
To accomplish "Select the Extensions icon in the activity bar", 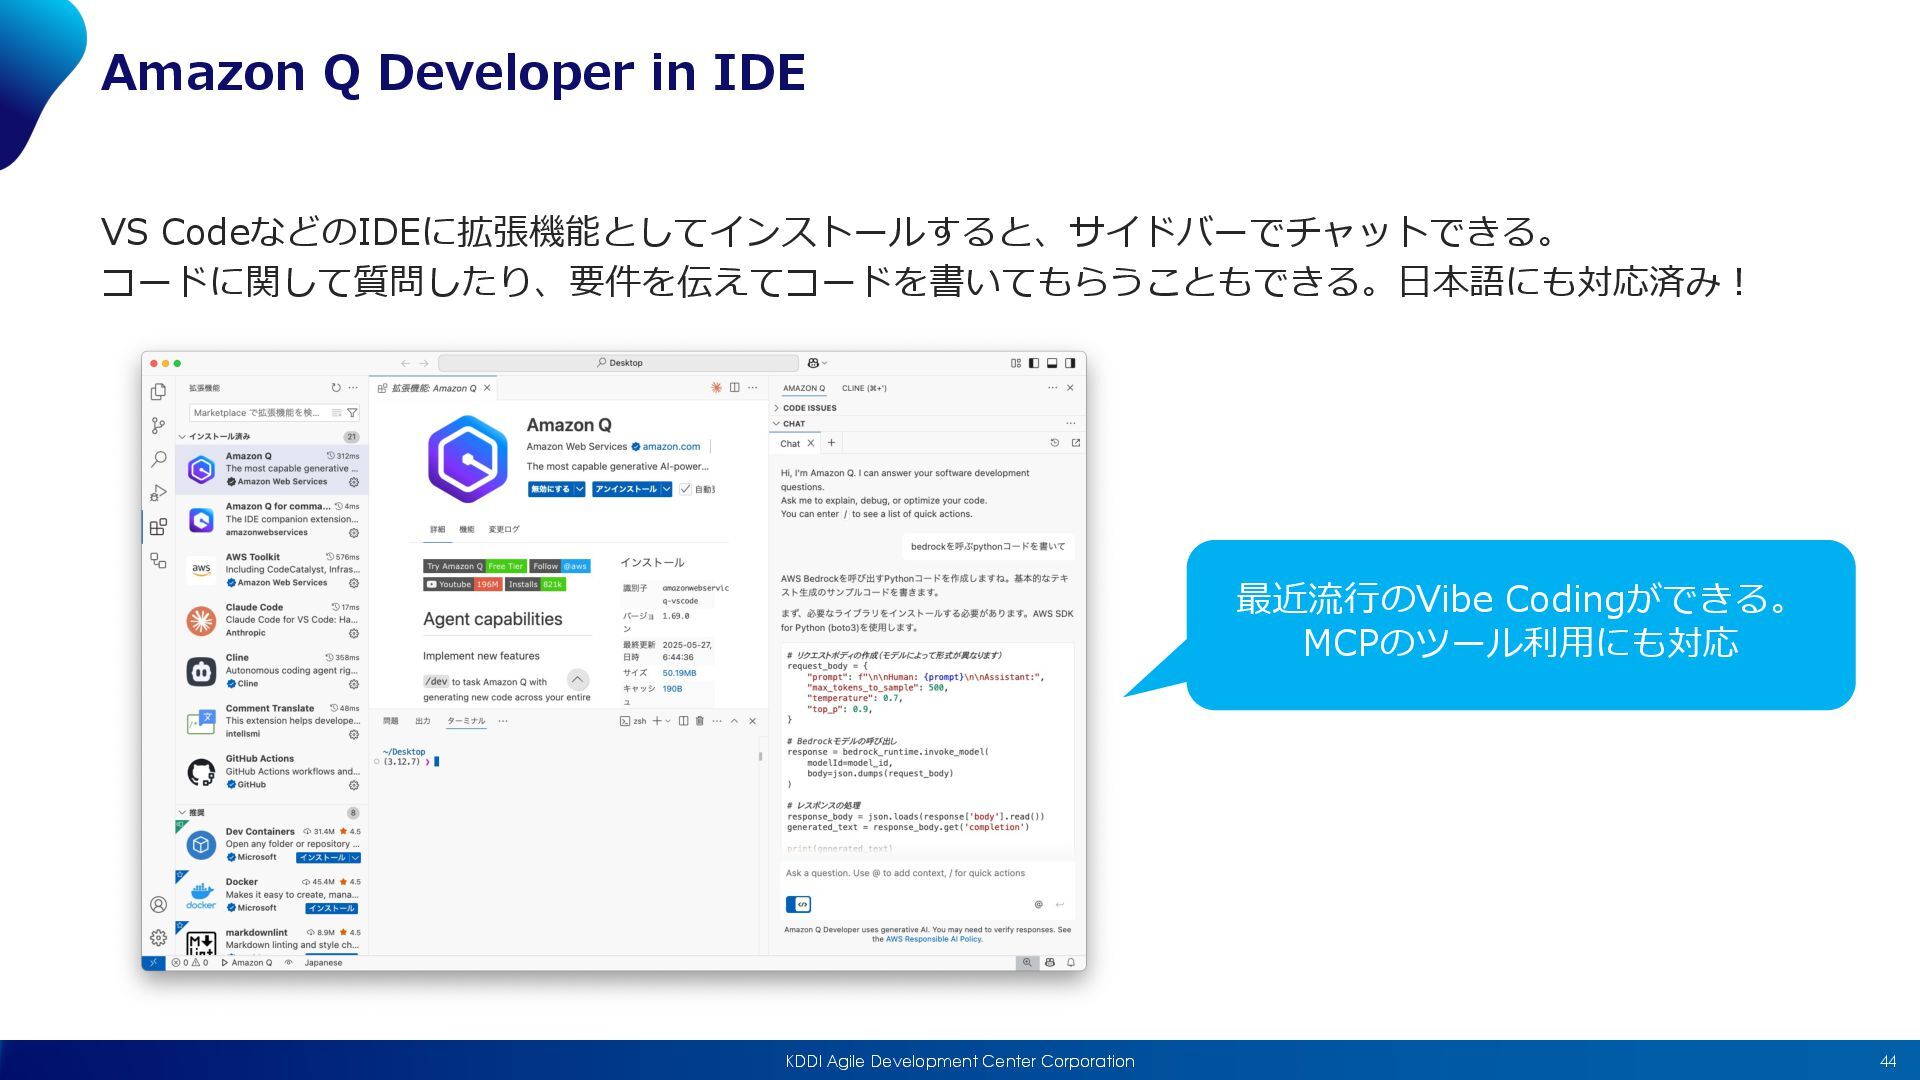I will (x=158, y=527).
